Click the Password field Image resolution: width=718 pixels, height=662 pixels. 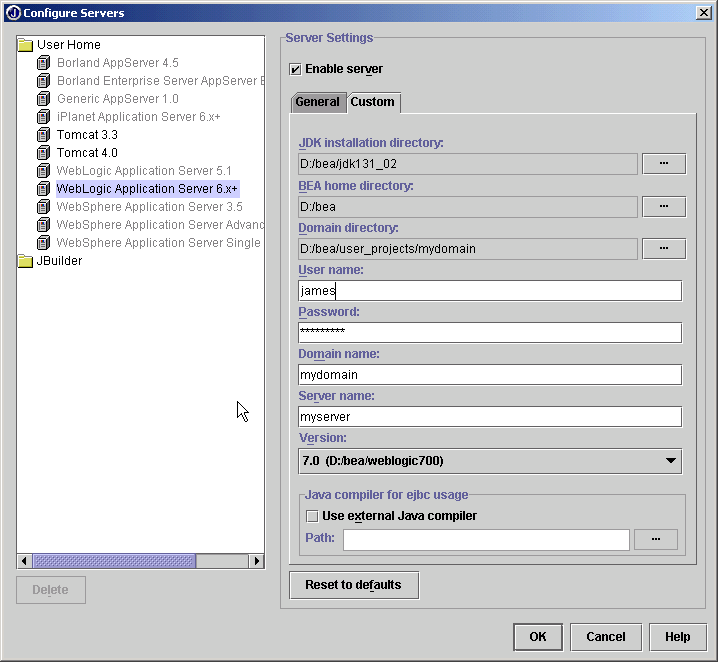[x=490, y=333]
